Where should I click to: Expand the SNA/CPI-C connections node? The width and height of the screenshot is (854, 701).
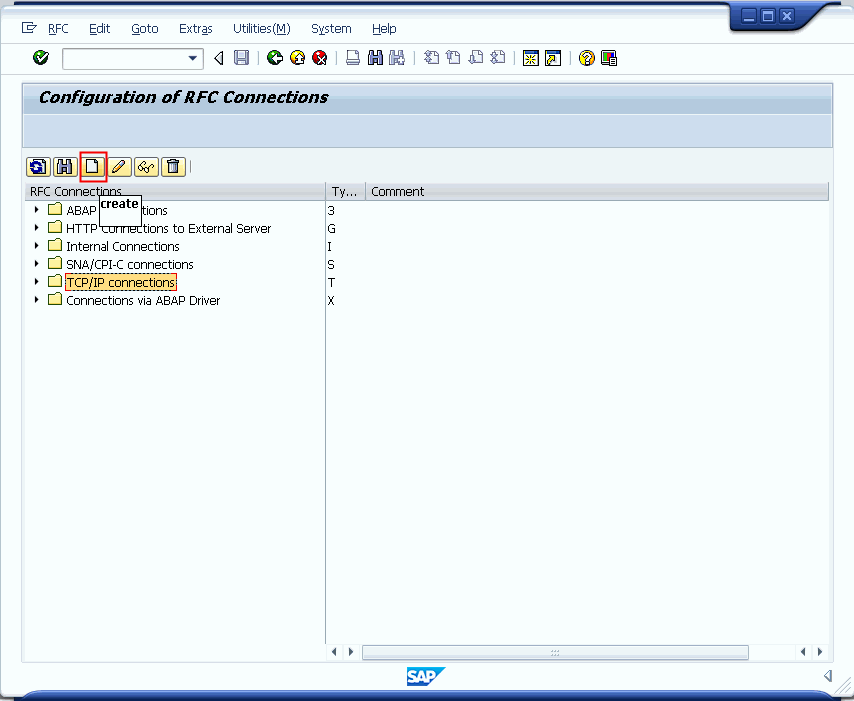coord(36,264)
